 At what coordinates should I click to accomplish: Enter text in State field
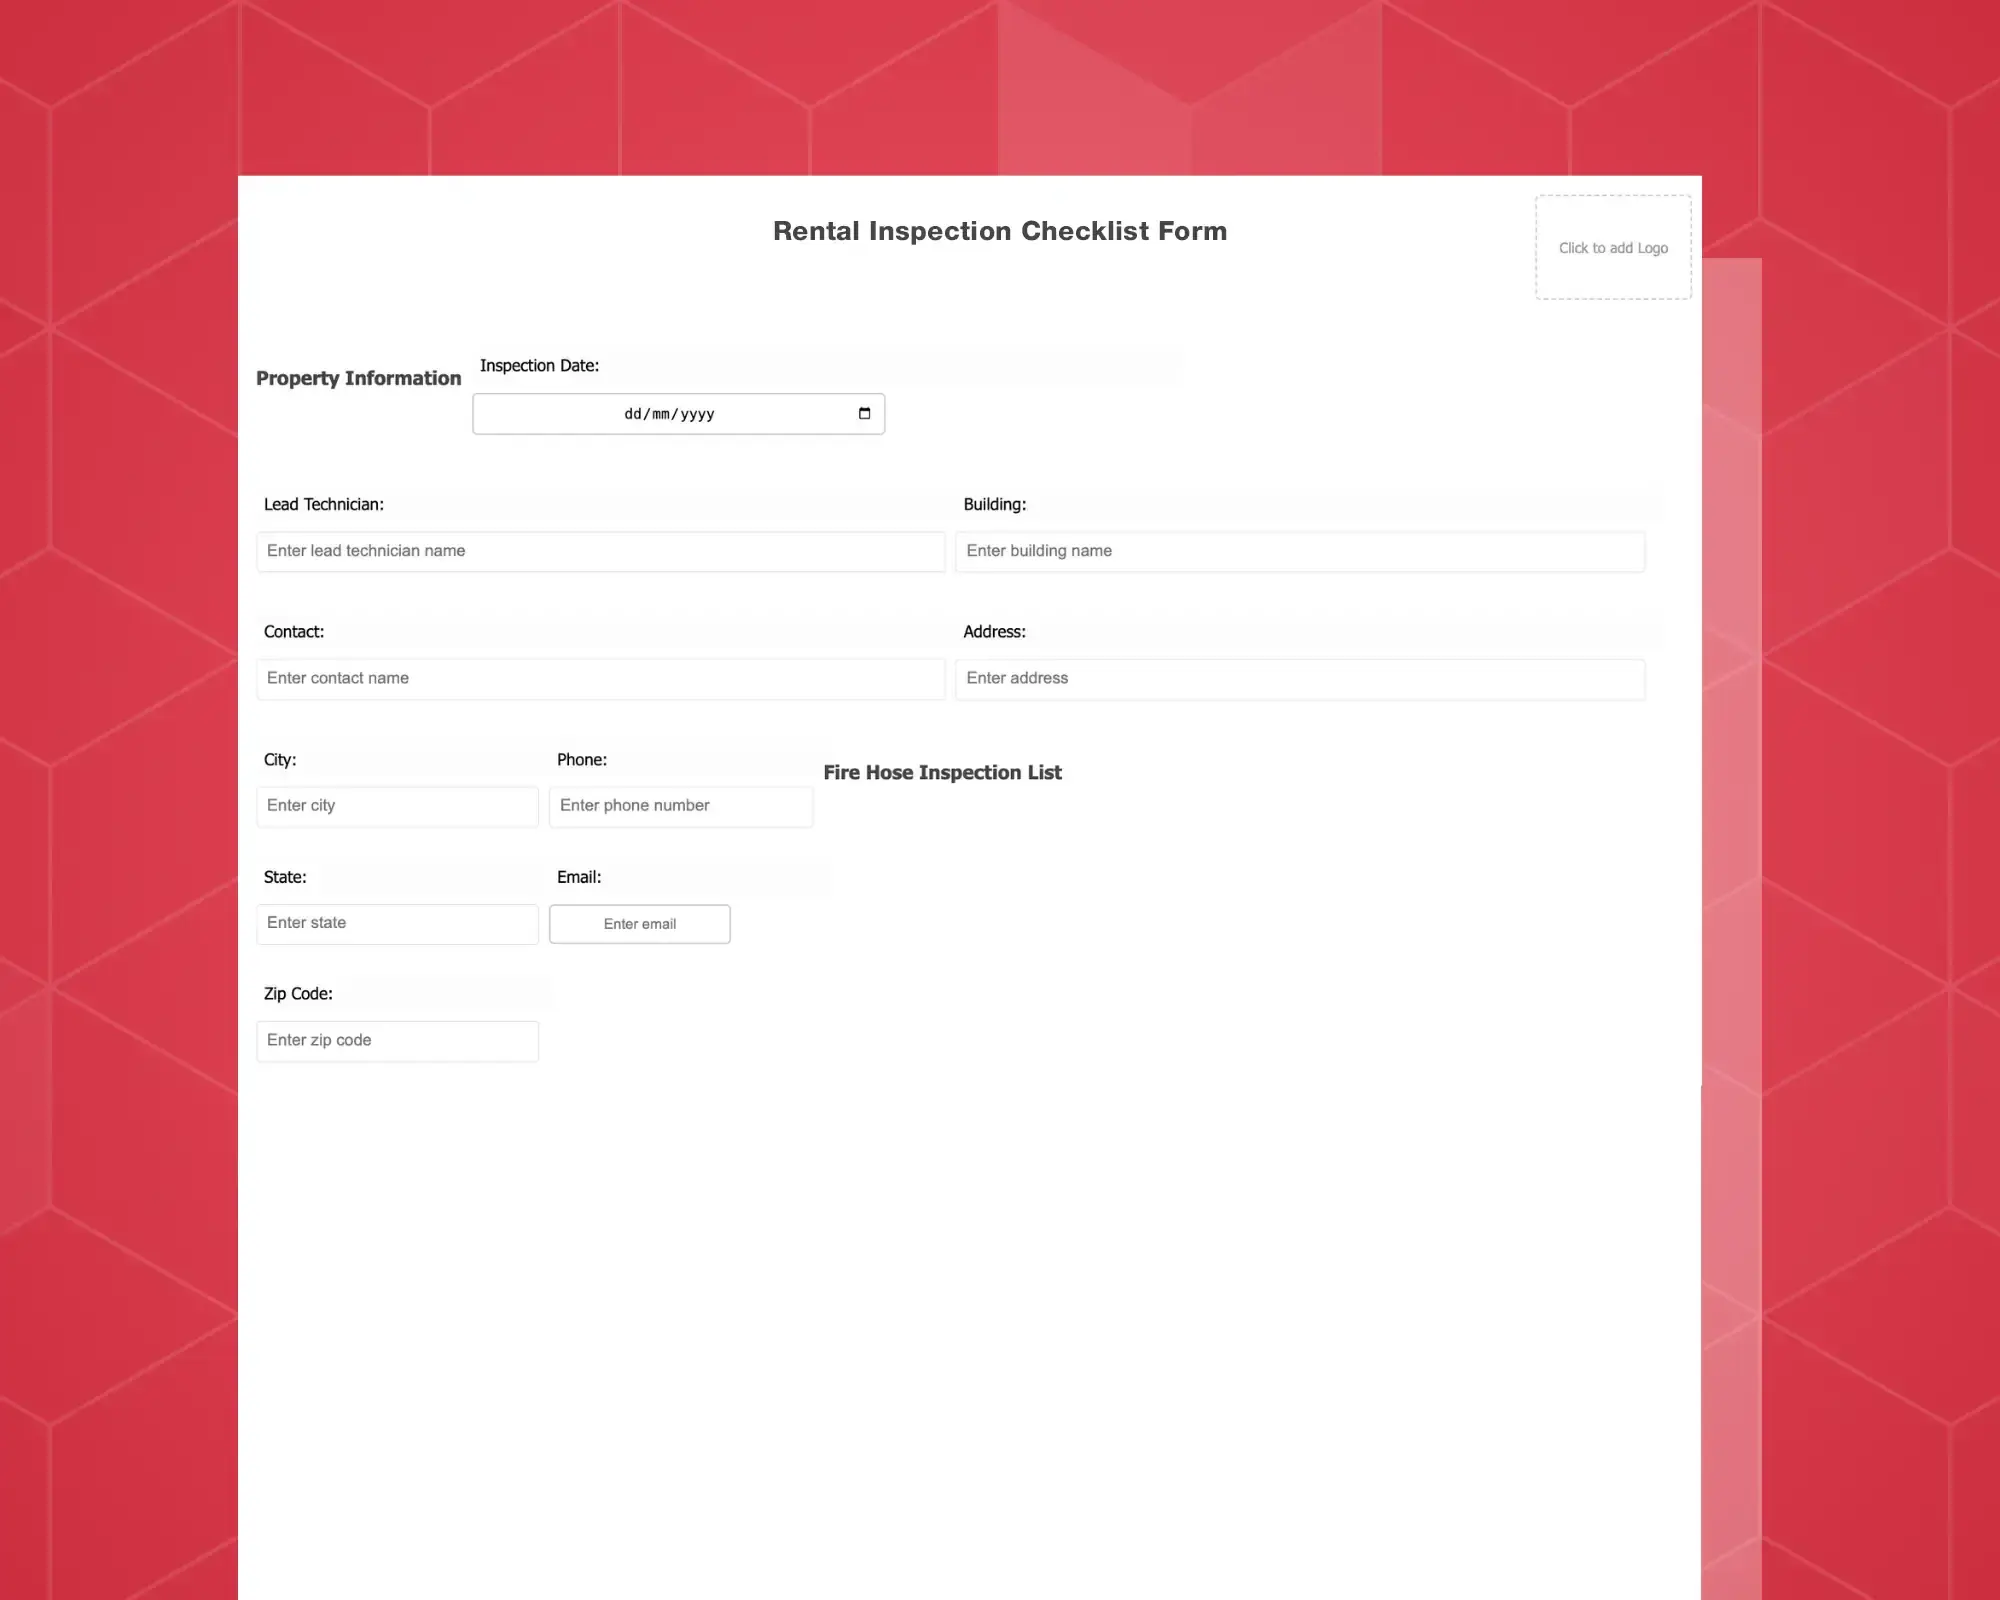tap(397, 922)
